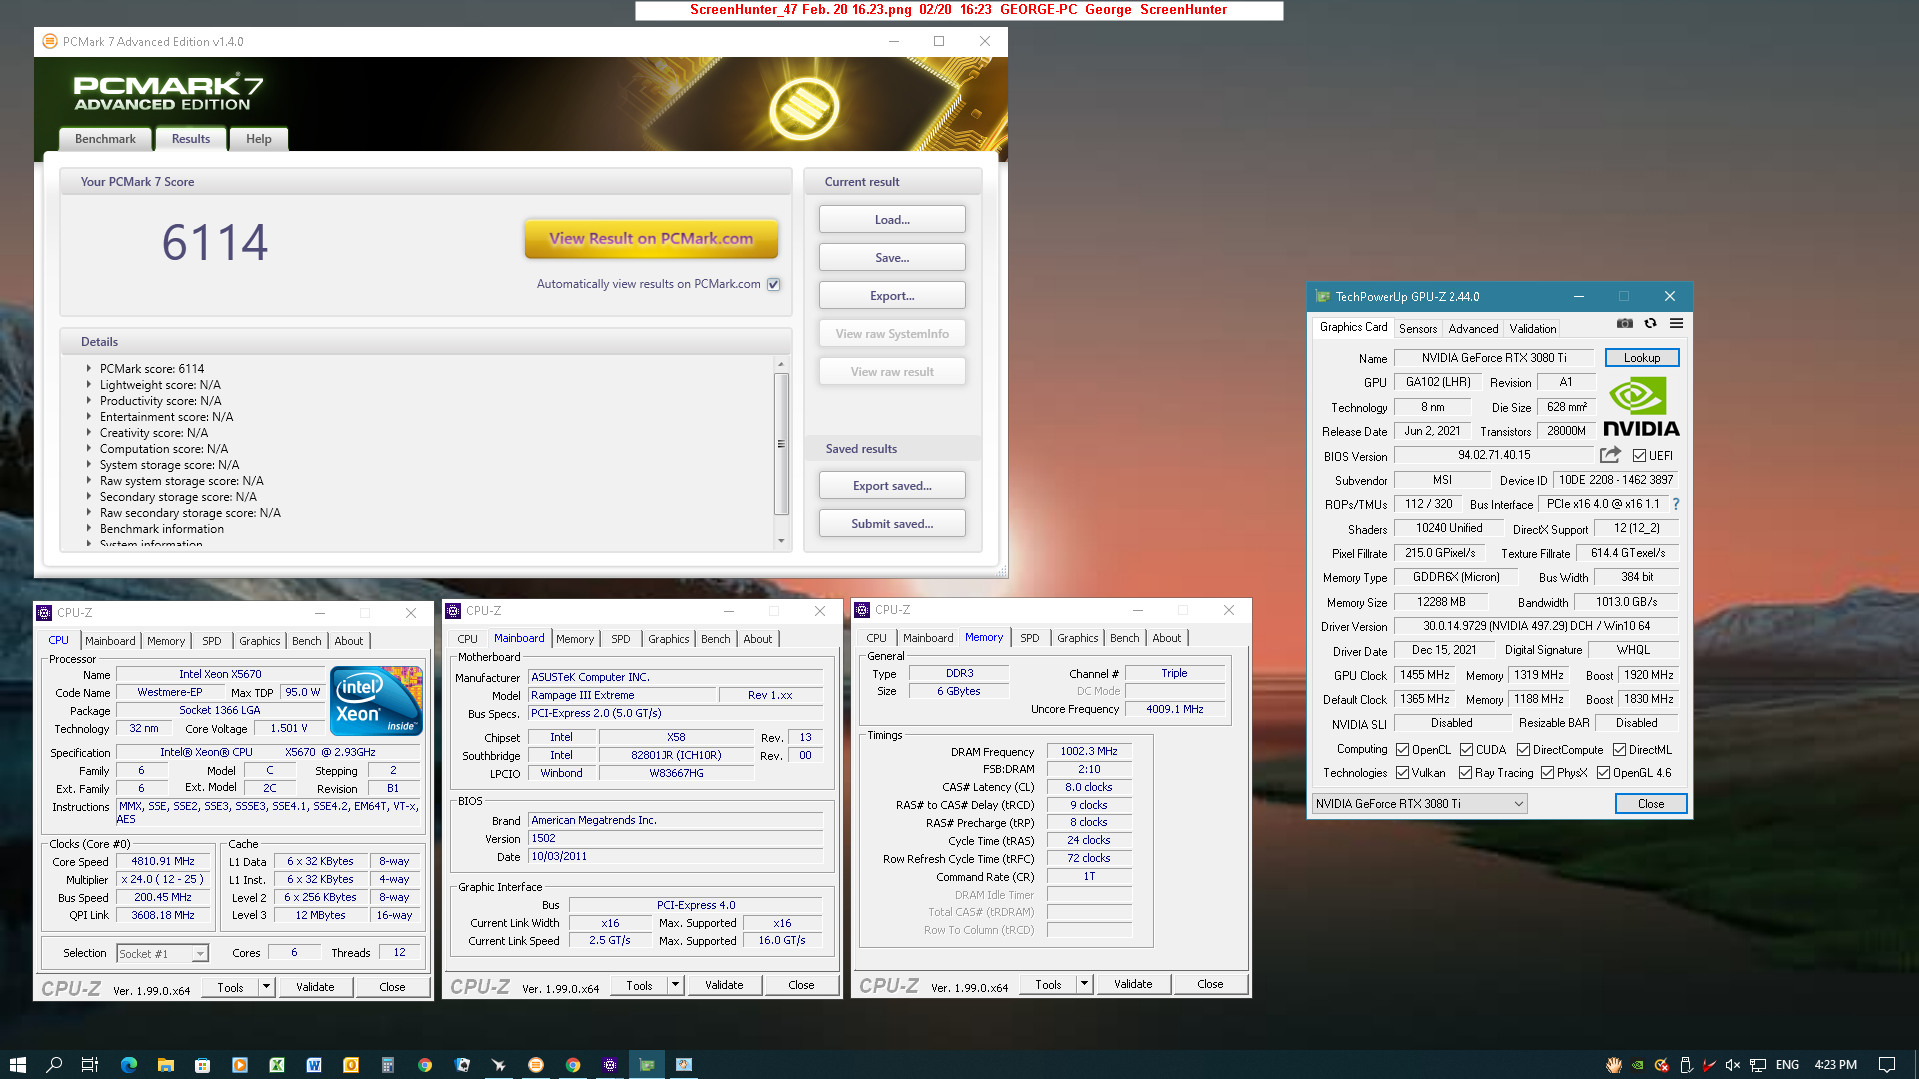This screenshot has height=1079, width=1919.
Task: Click View Result on PCMark.com button
Action: pos(651,238)
